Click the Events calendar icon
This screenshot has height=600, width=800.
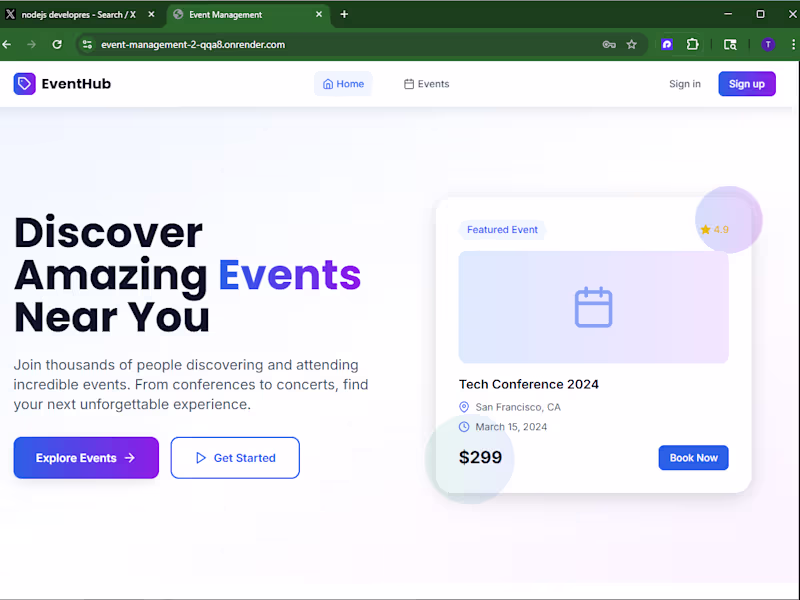click(x=409, y=84)
